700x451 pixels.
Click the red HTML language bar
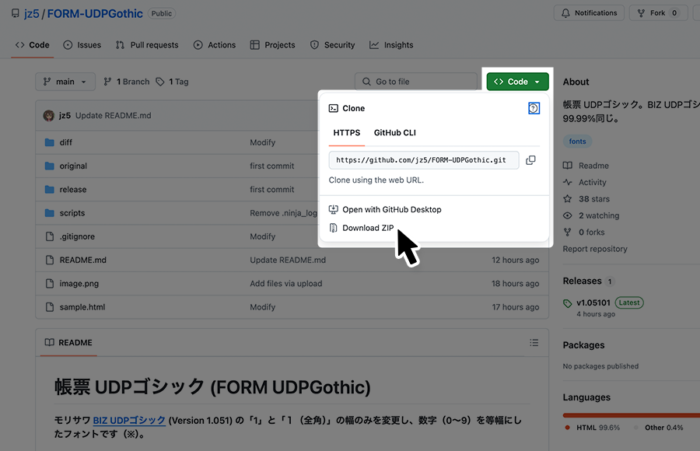(631, 415)
